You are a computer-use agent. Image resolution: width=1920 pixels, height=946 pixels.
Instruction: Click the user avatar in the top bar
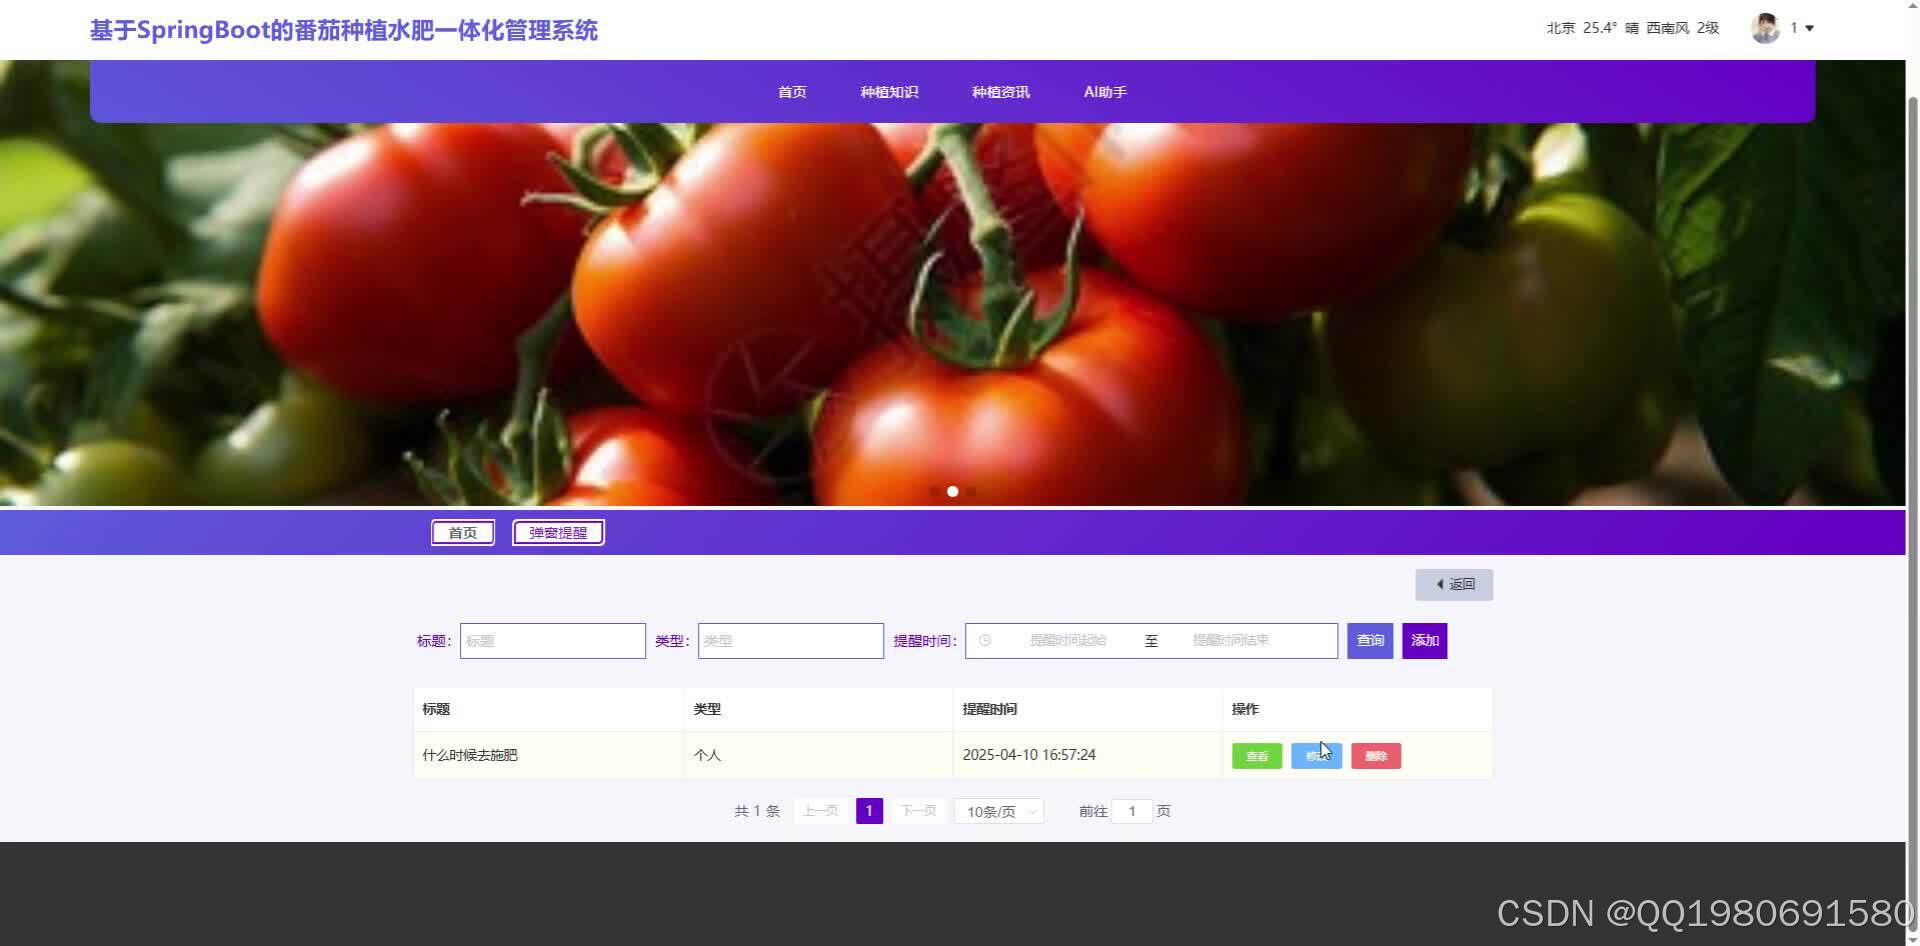[x=1765, y=28]
